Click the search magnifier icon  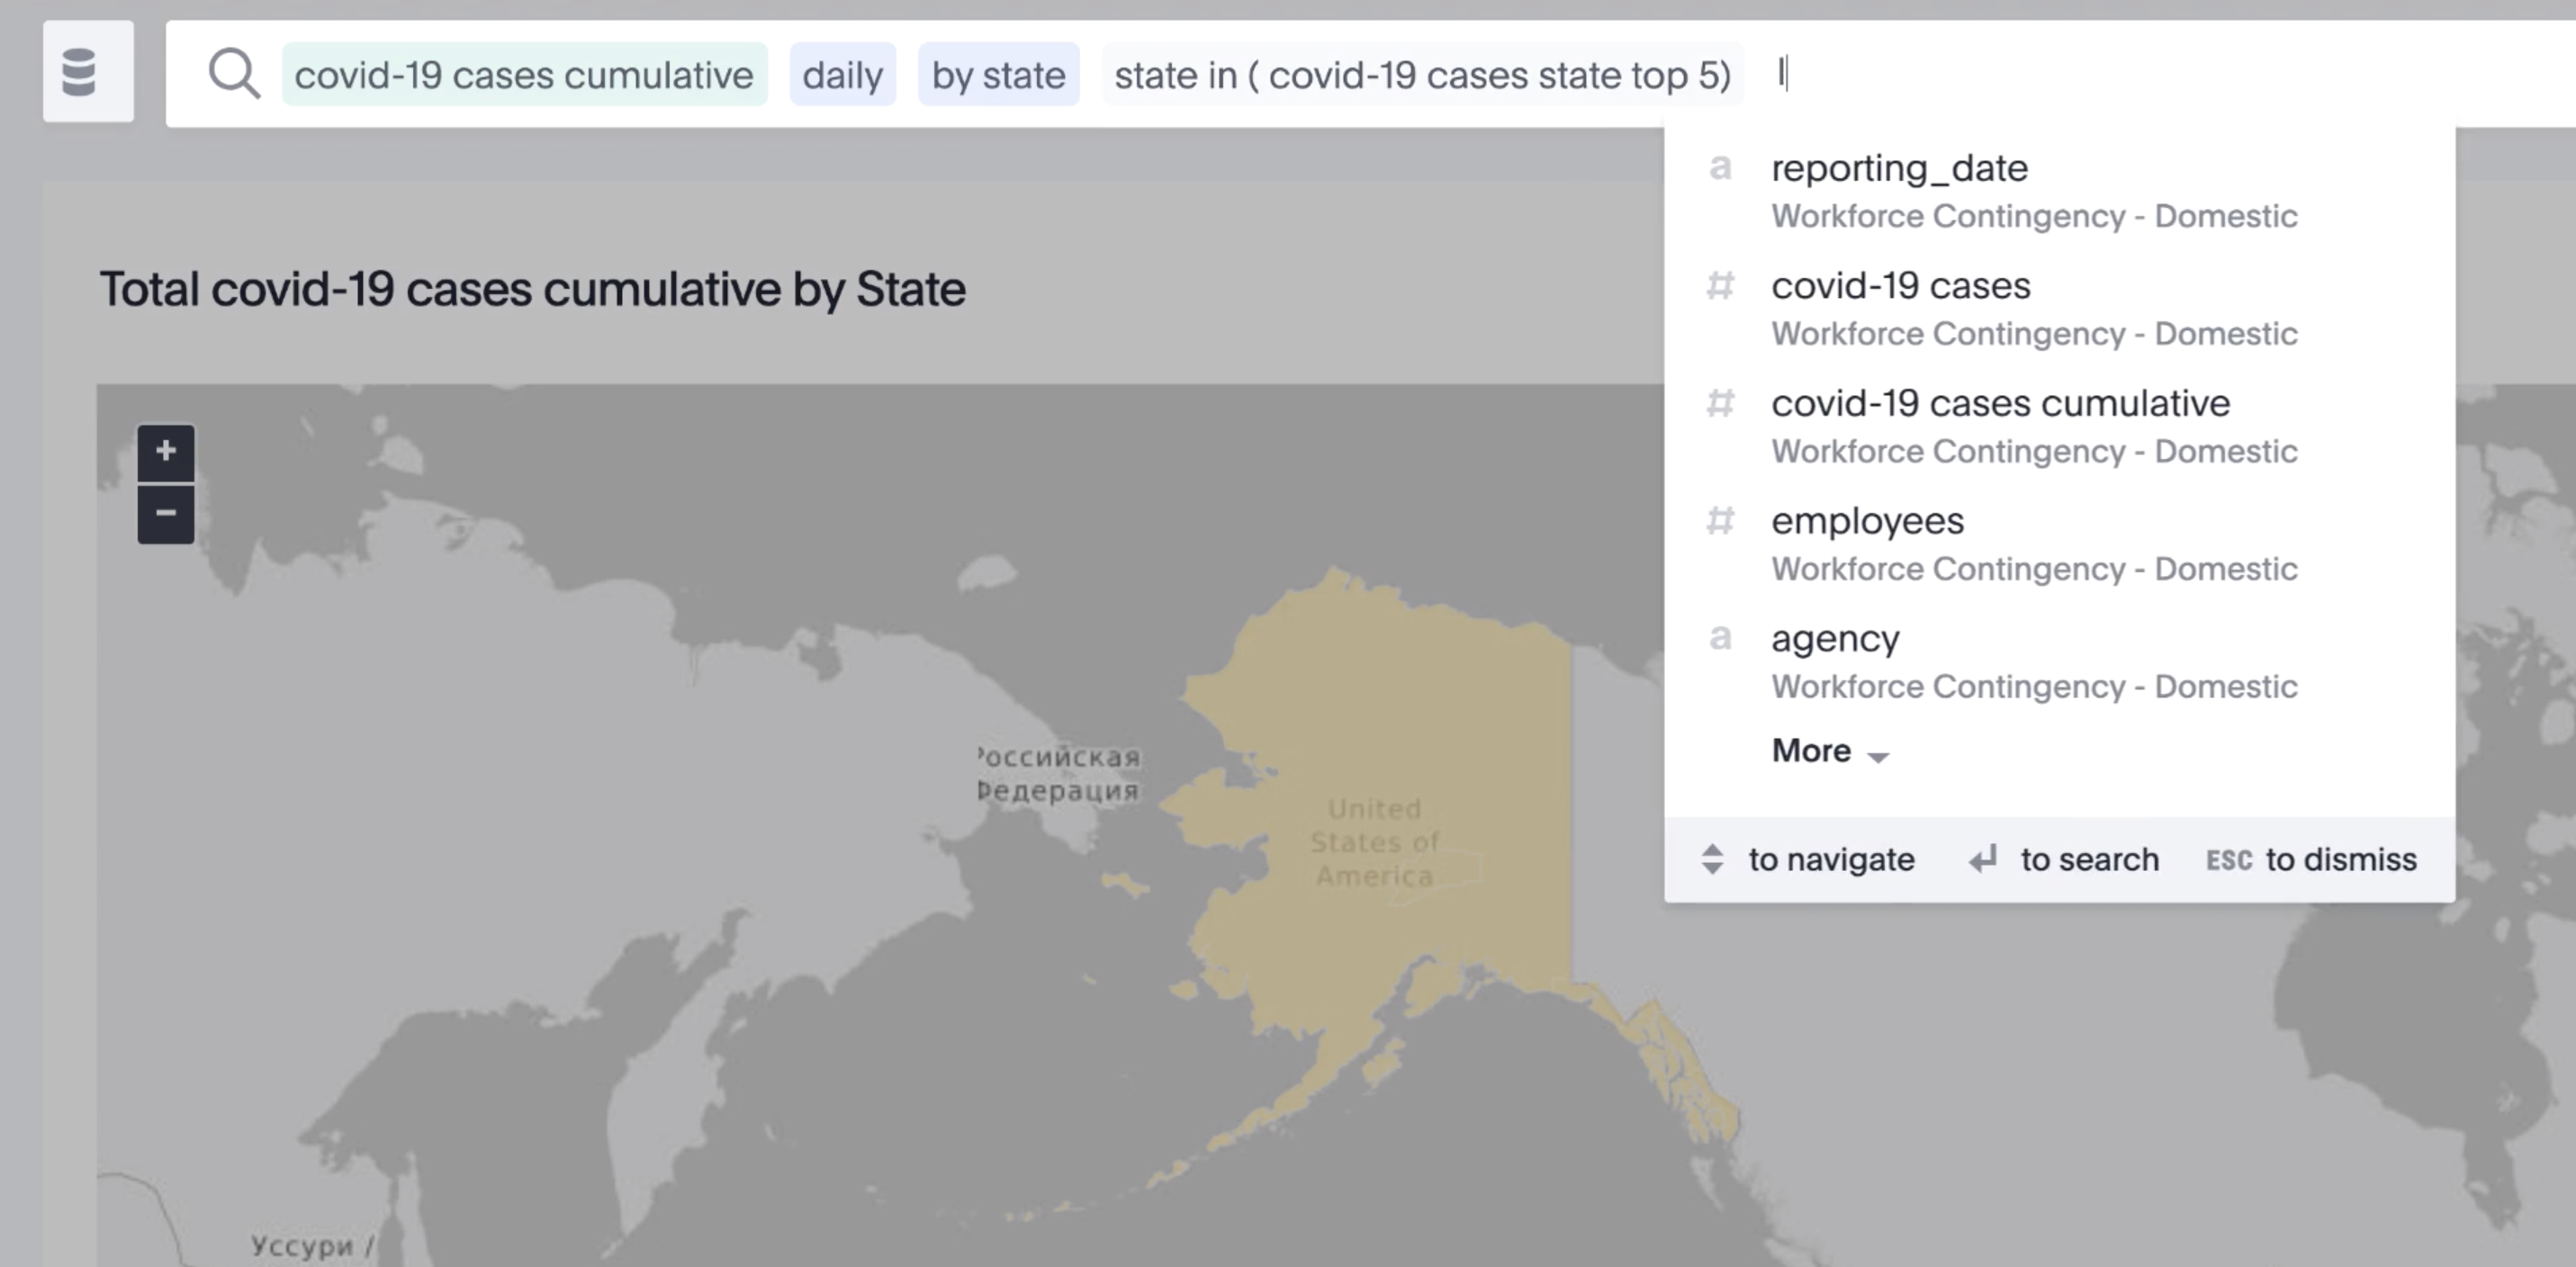234,75
